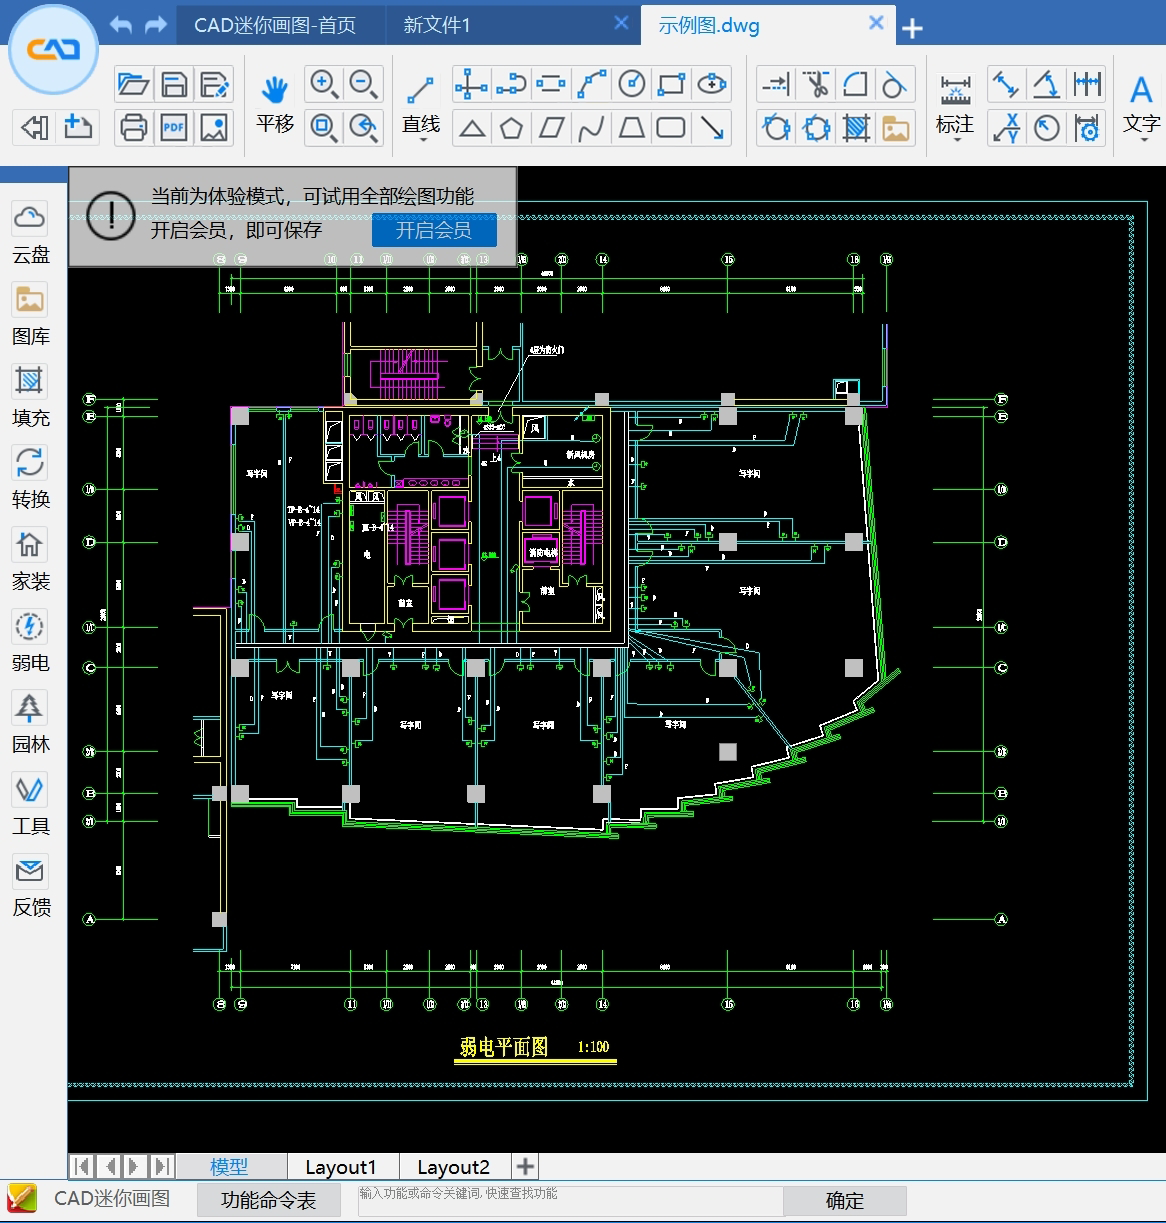
Task: Open the 填充 fill panel in sidebar
Action: click(x=29, y=392)
